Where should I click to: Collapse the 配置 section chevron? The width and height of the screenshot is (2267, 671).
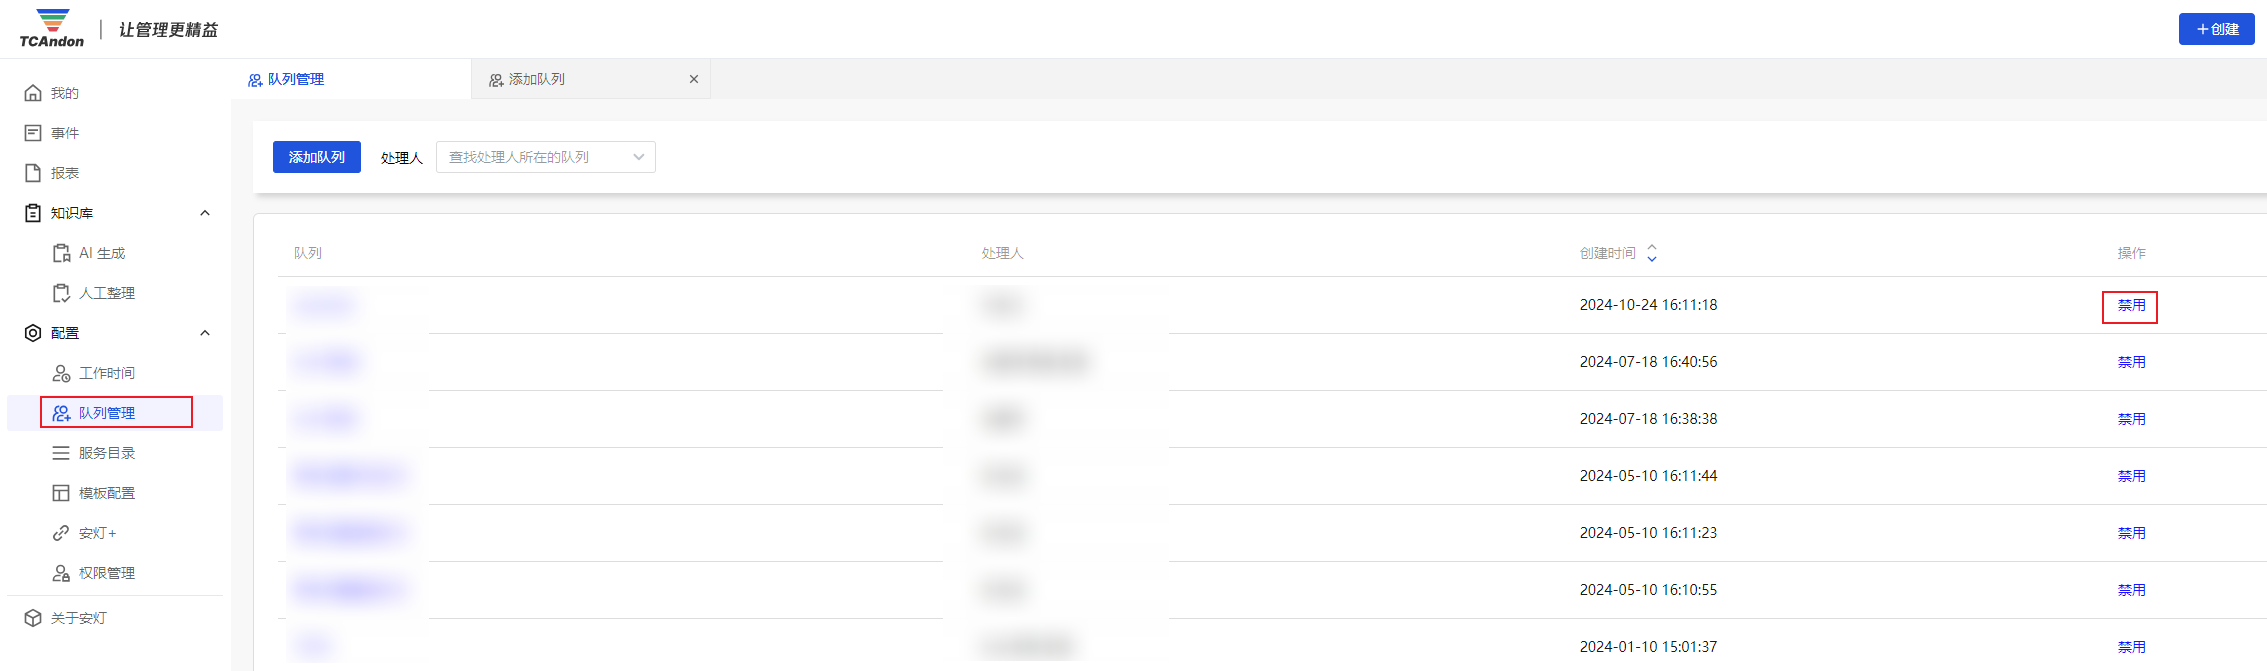tap(205, 333)
